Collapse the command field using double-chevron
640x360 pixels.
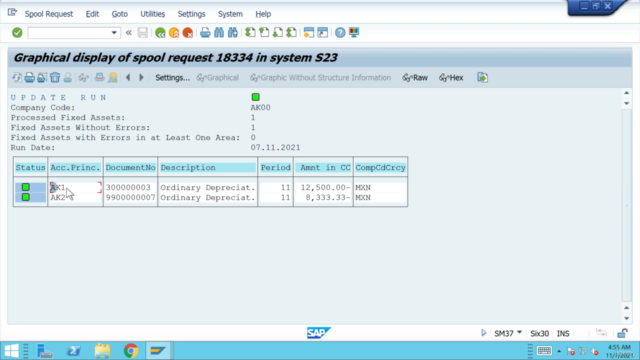[x=129, y=33]
